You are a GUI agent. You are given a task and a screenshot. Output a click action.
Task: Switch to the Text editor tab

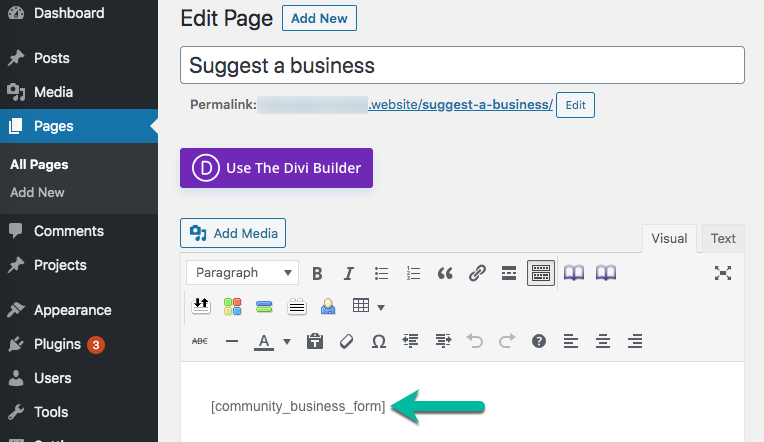tap(723, 238)
